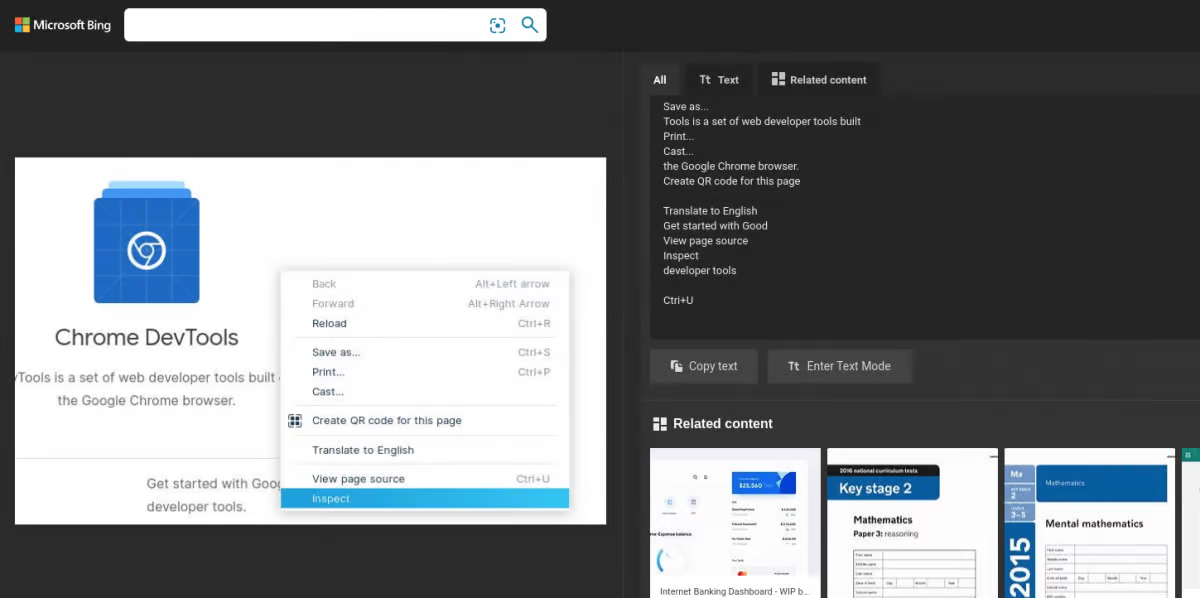Click the Microsoft Bing logo

[62, 25]
